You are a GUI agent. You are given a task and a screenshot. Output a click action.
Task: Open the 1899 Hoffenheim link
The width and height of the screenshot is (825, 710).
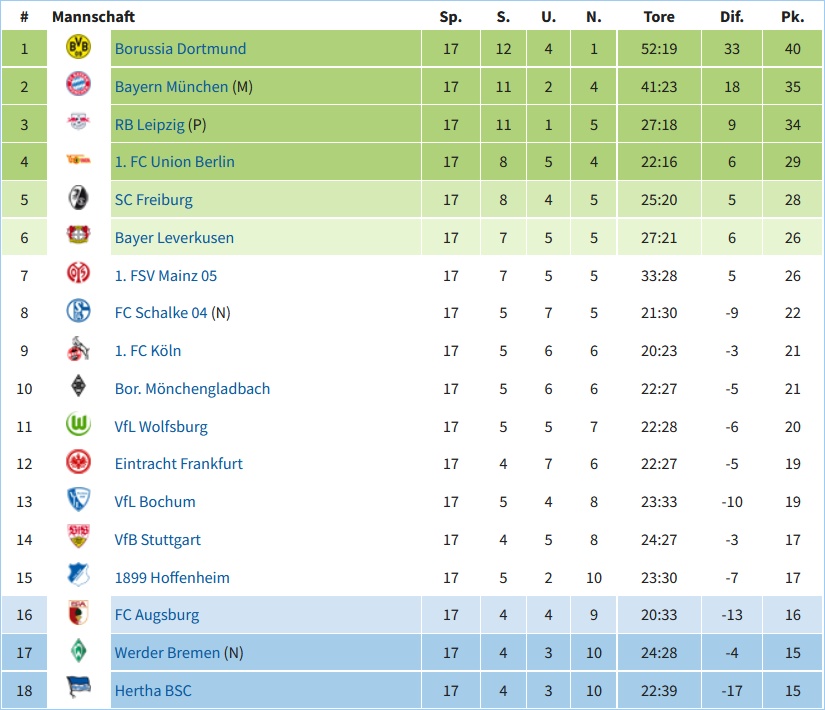tap(172, 578)
